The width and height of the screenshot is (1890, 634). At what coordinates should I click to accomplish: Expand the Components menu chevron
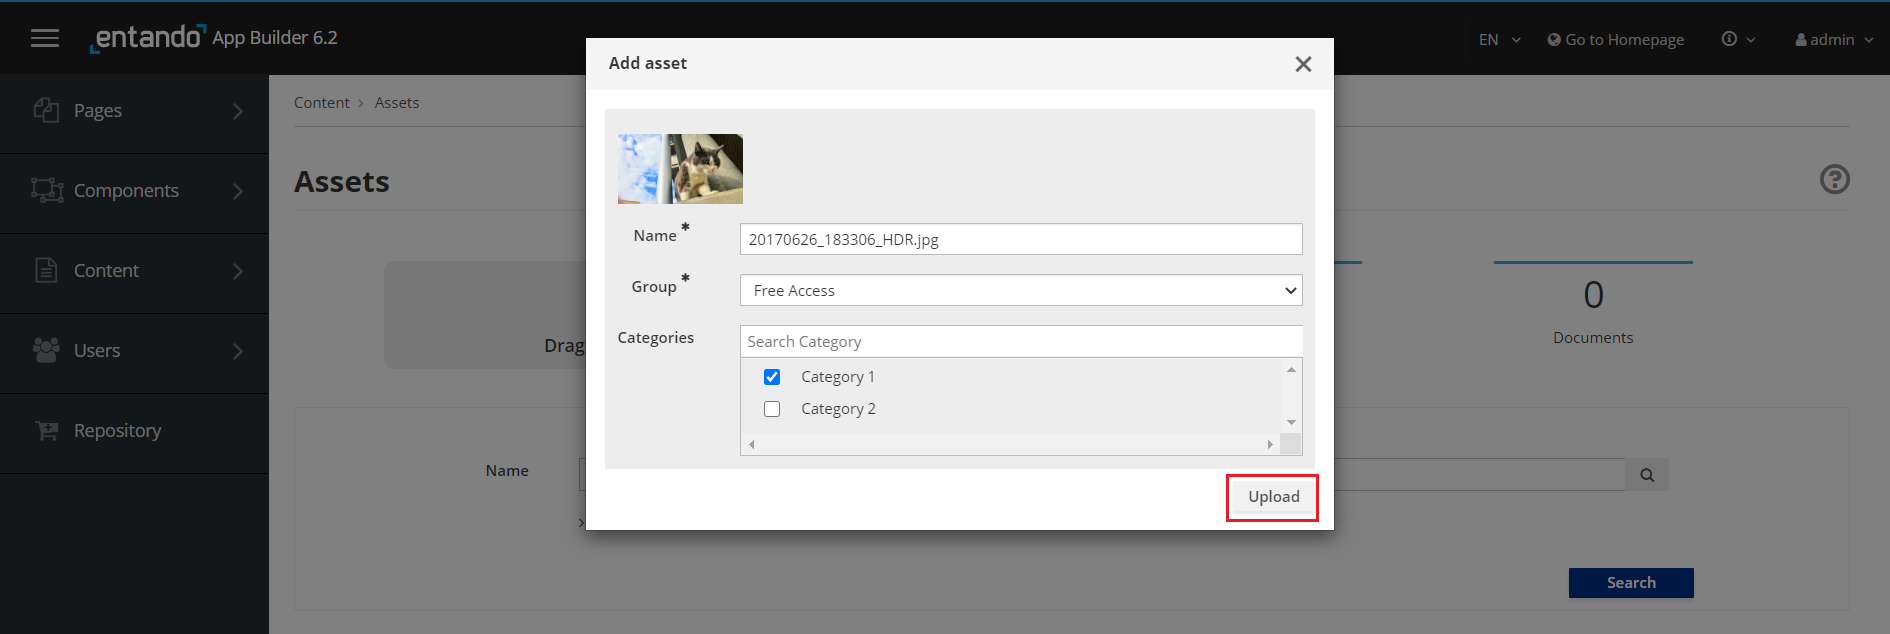click(x=238, y=191)
